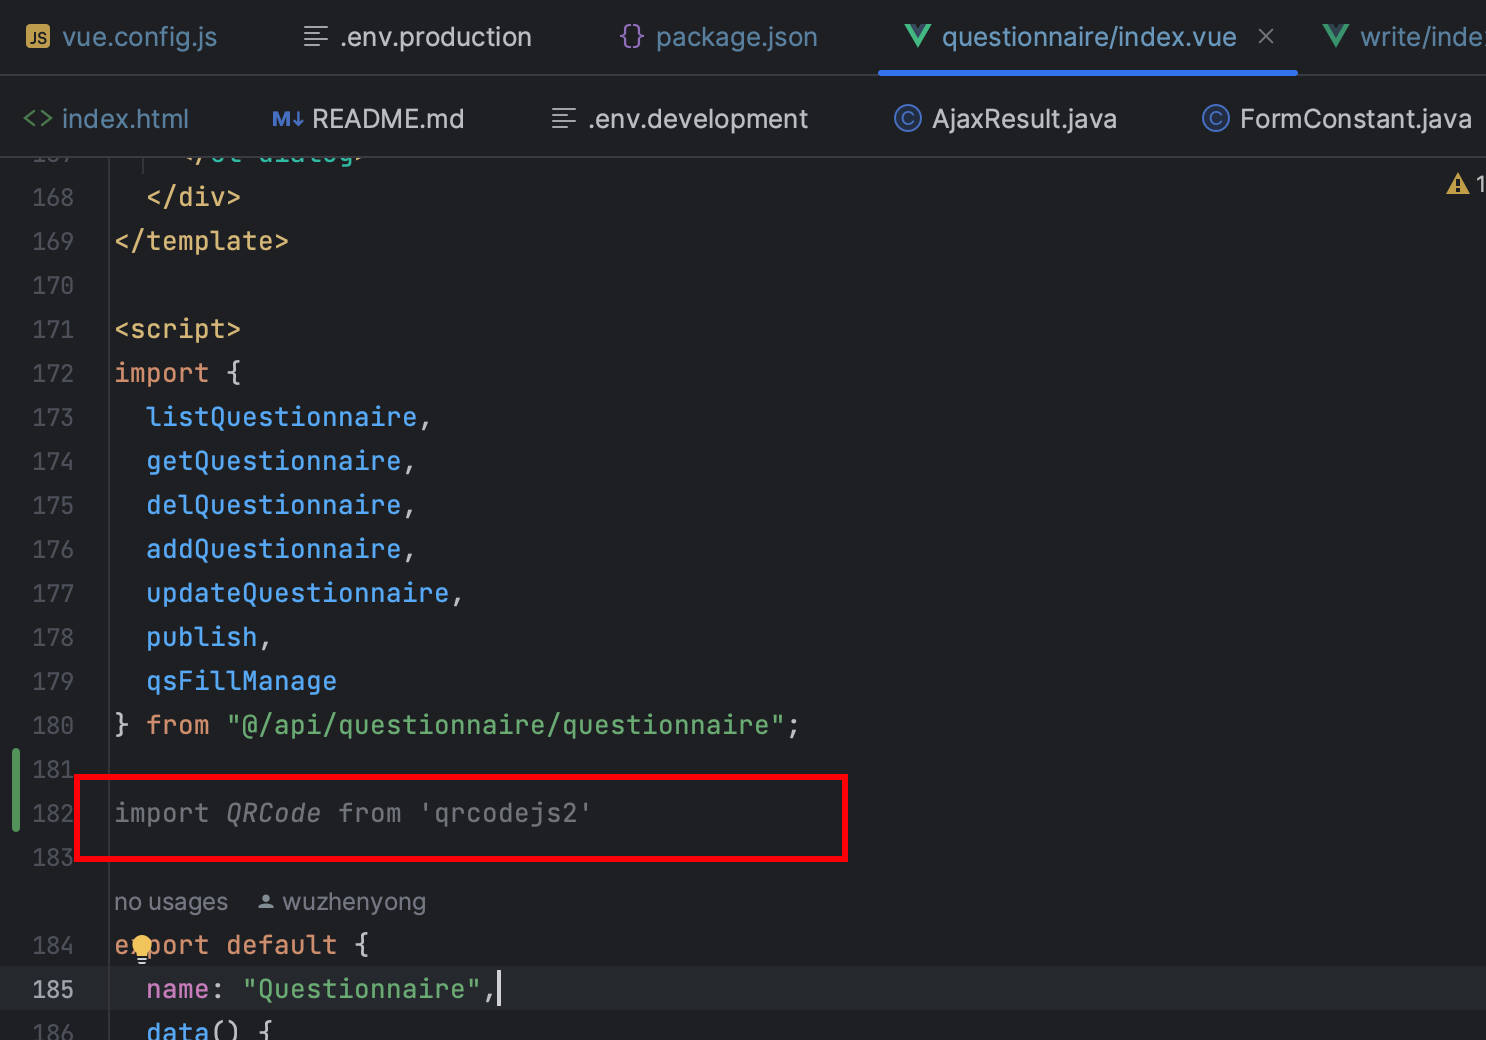Viewport: 1486px width, 1040px height.
Task: Click the Java class icon on AjaxResult.java
Action: tap(908, 119)
